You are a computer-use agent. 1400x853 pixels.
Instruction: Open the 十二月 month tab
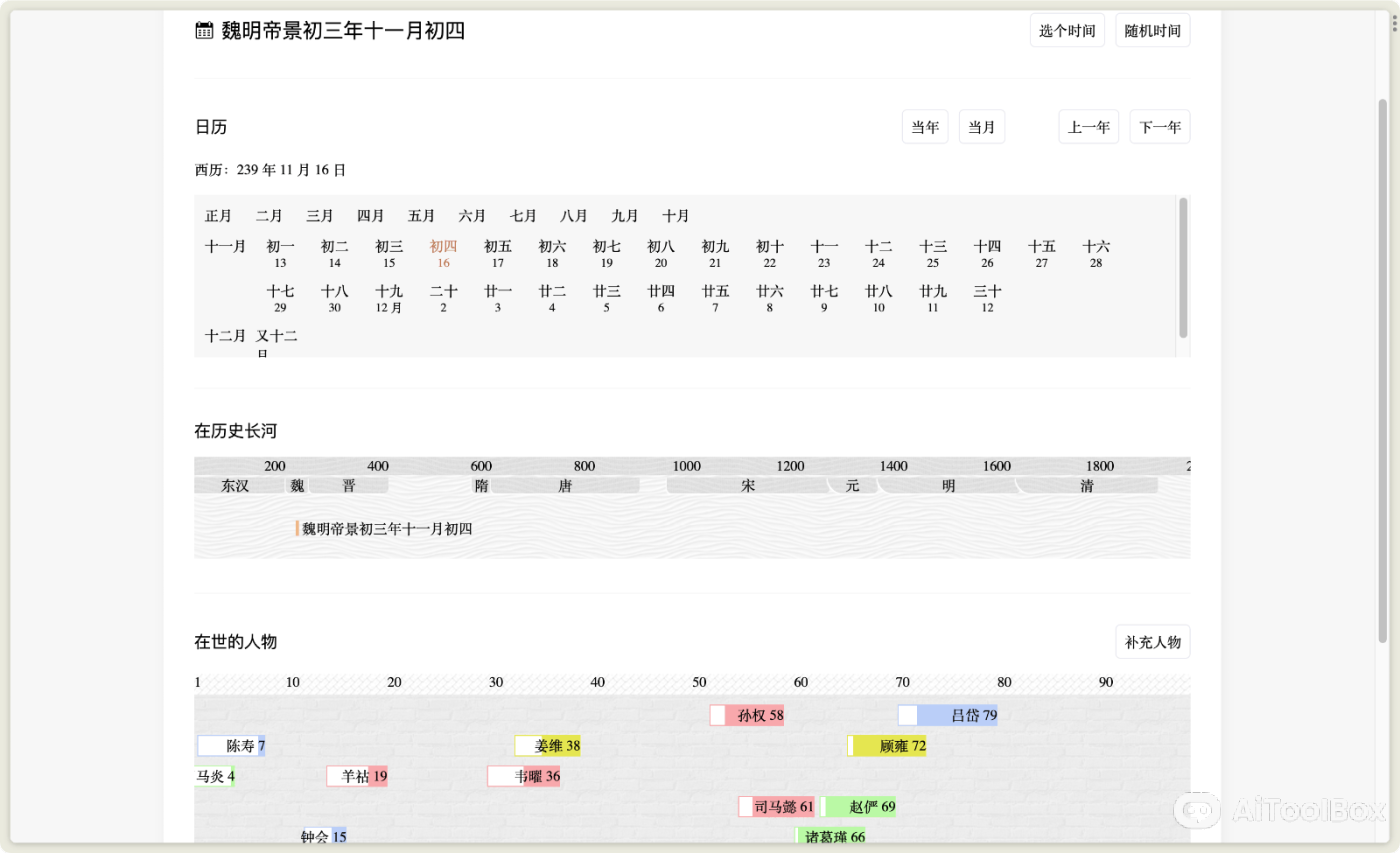tap(225, 336)
